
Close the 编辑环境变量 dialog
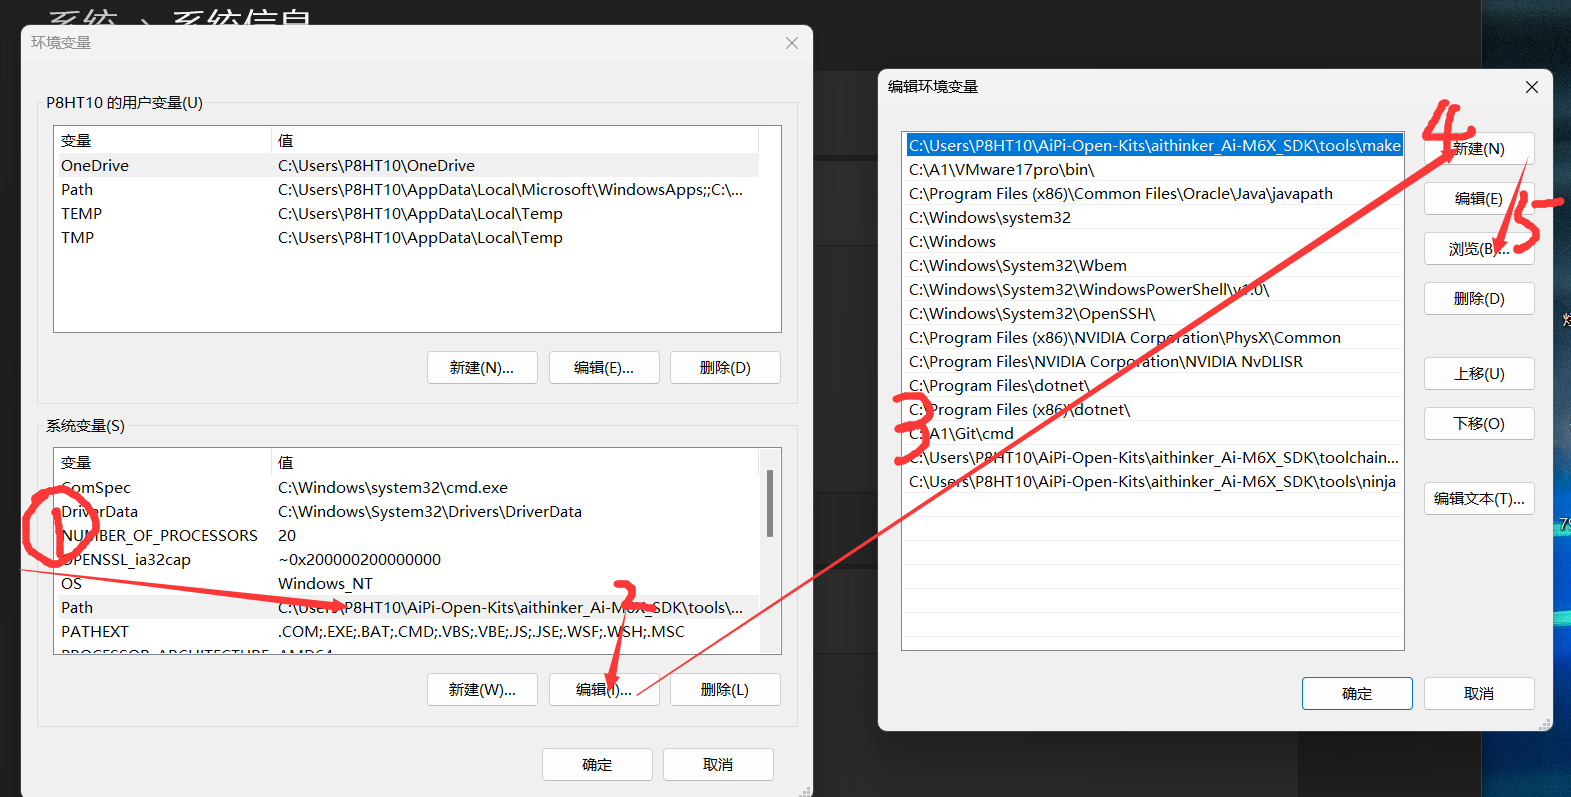tap(1531, 87)
